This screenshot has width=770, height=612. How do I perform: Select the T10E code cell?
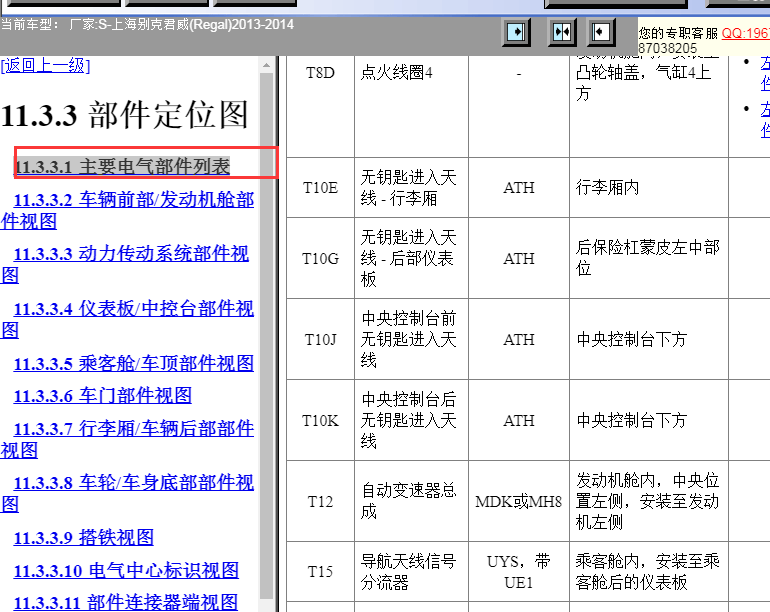320,188
